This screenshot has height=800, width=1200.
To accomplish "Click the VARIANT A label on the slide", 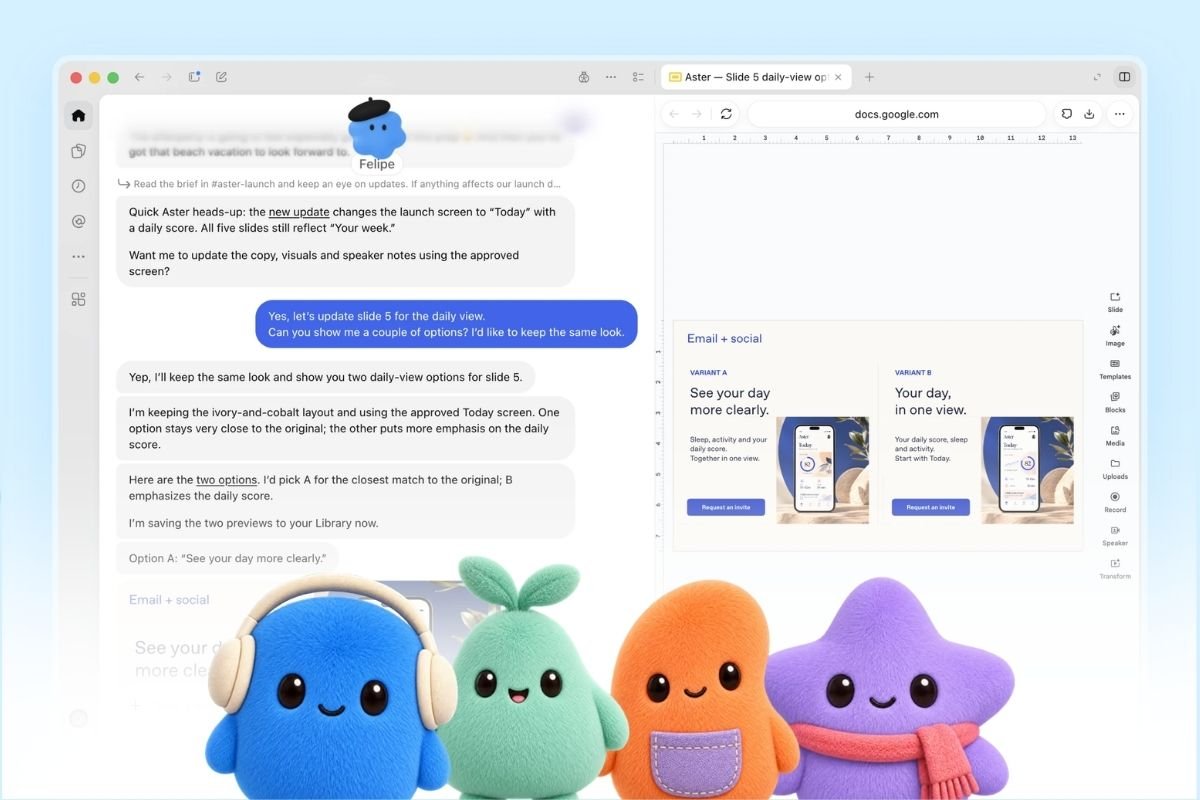I will point(708,372).
